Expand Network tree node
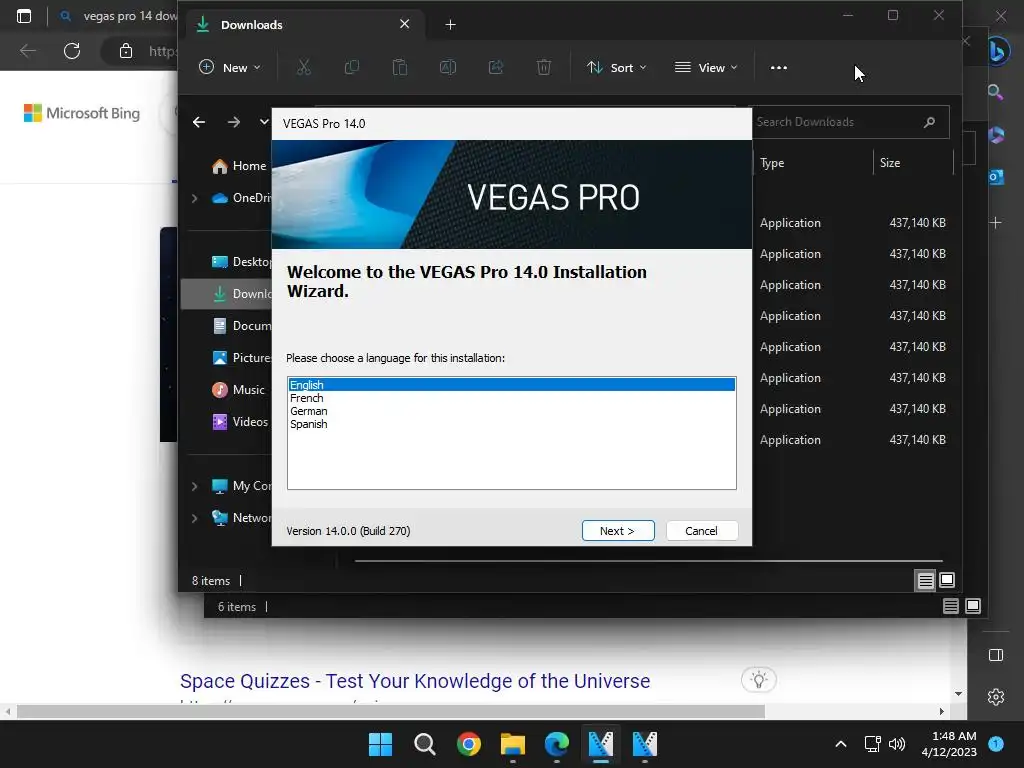The width and height of the screenshot is (1024, 768). (x=195, y=518)
